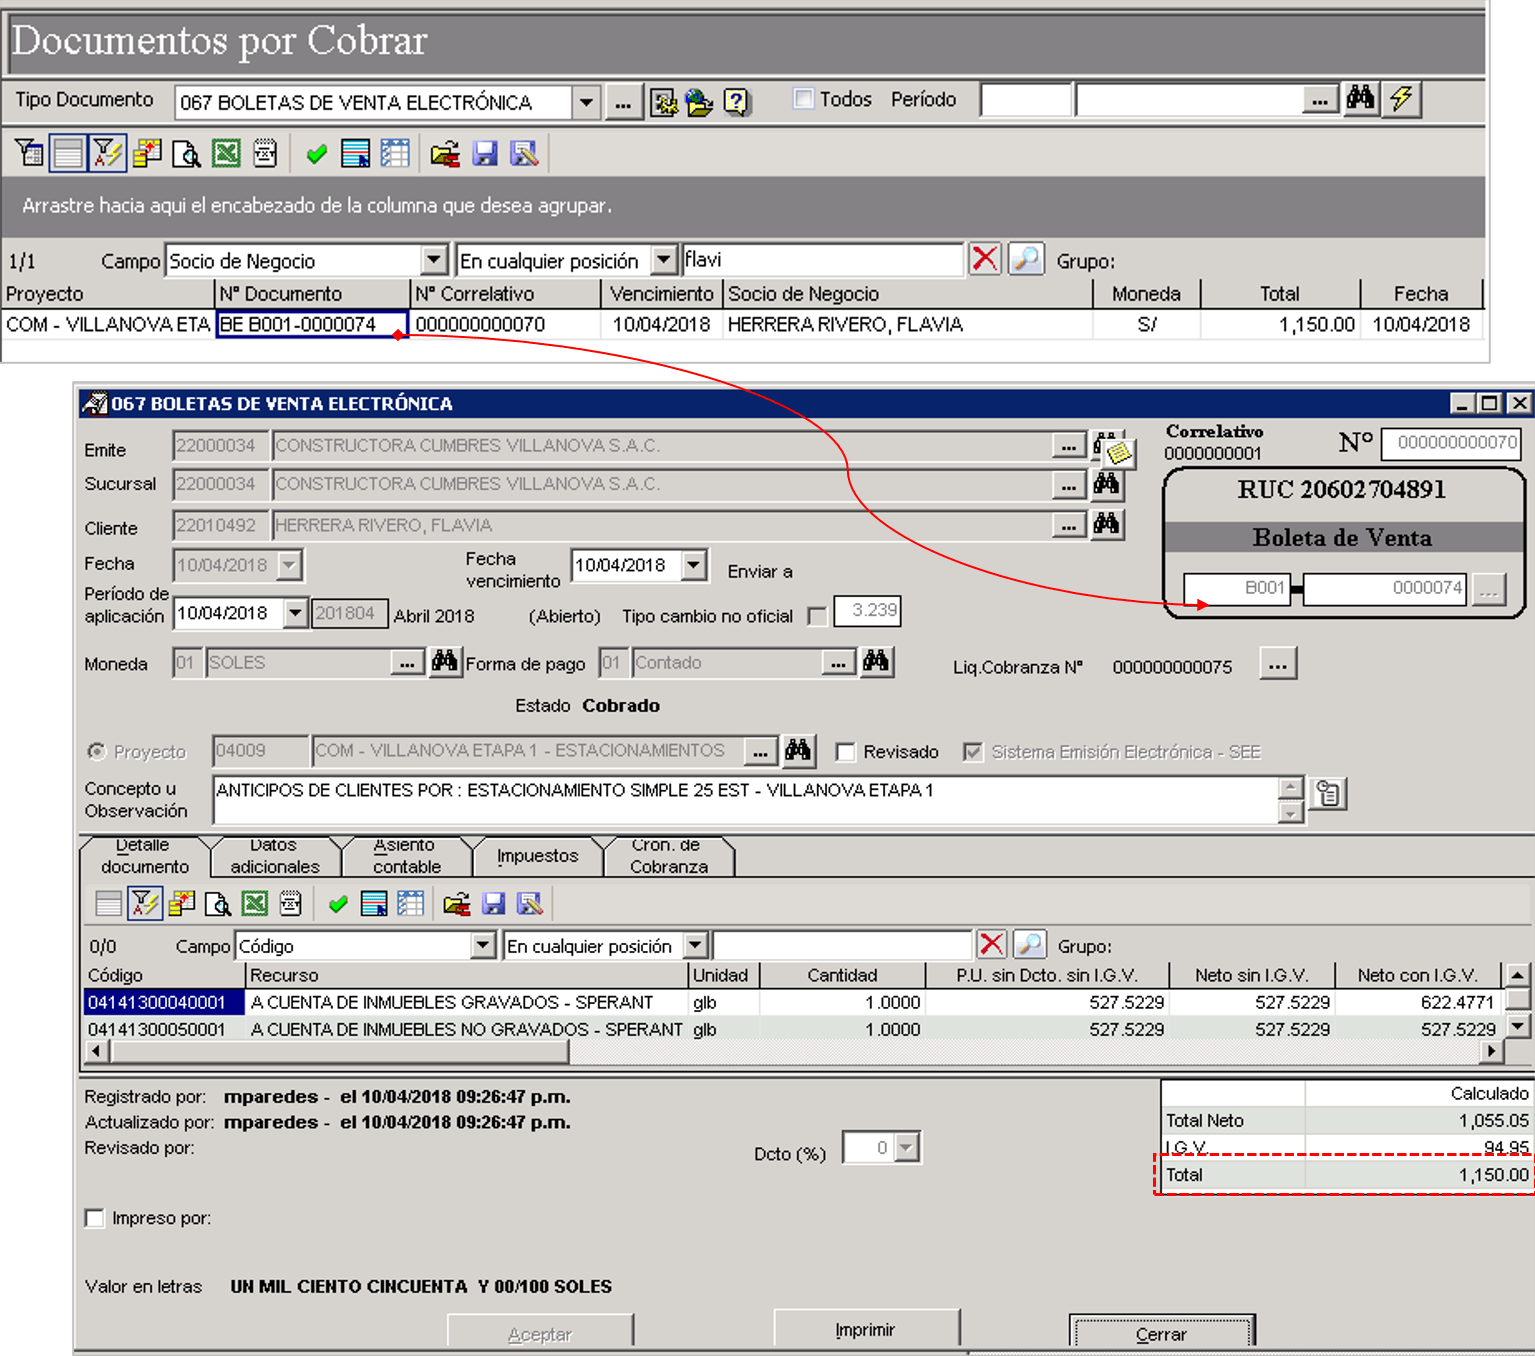Toggle the Todos checkbox
Image resolution: width=1535 pixels, height=1356 pixels.
coord(803,98)
